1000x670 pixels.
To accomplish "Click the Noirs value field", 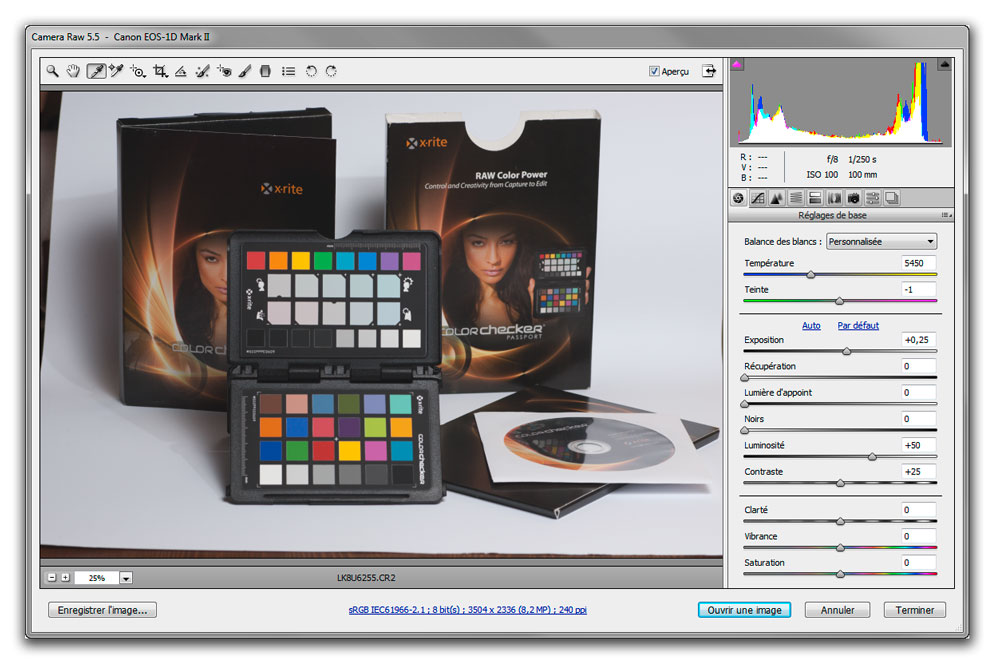I will (918, 419).
